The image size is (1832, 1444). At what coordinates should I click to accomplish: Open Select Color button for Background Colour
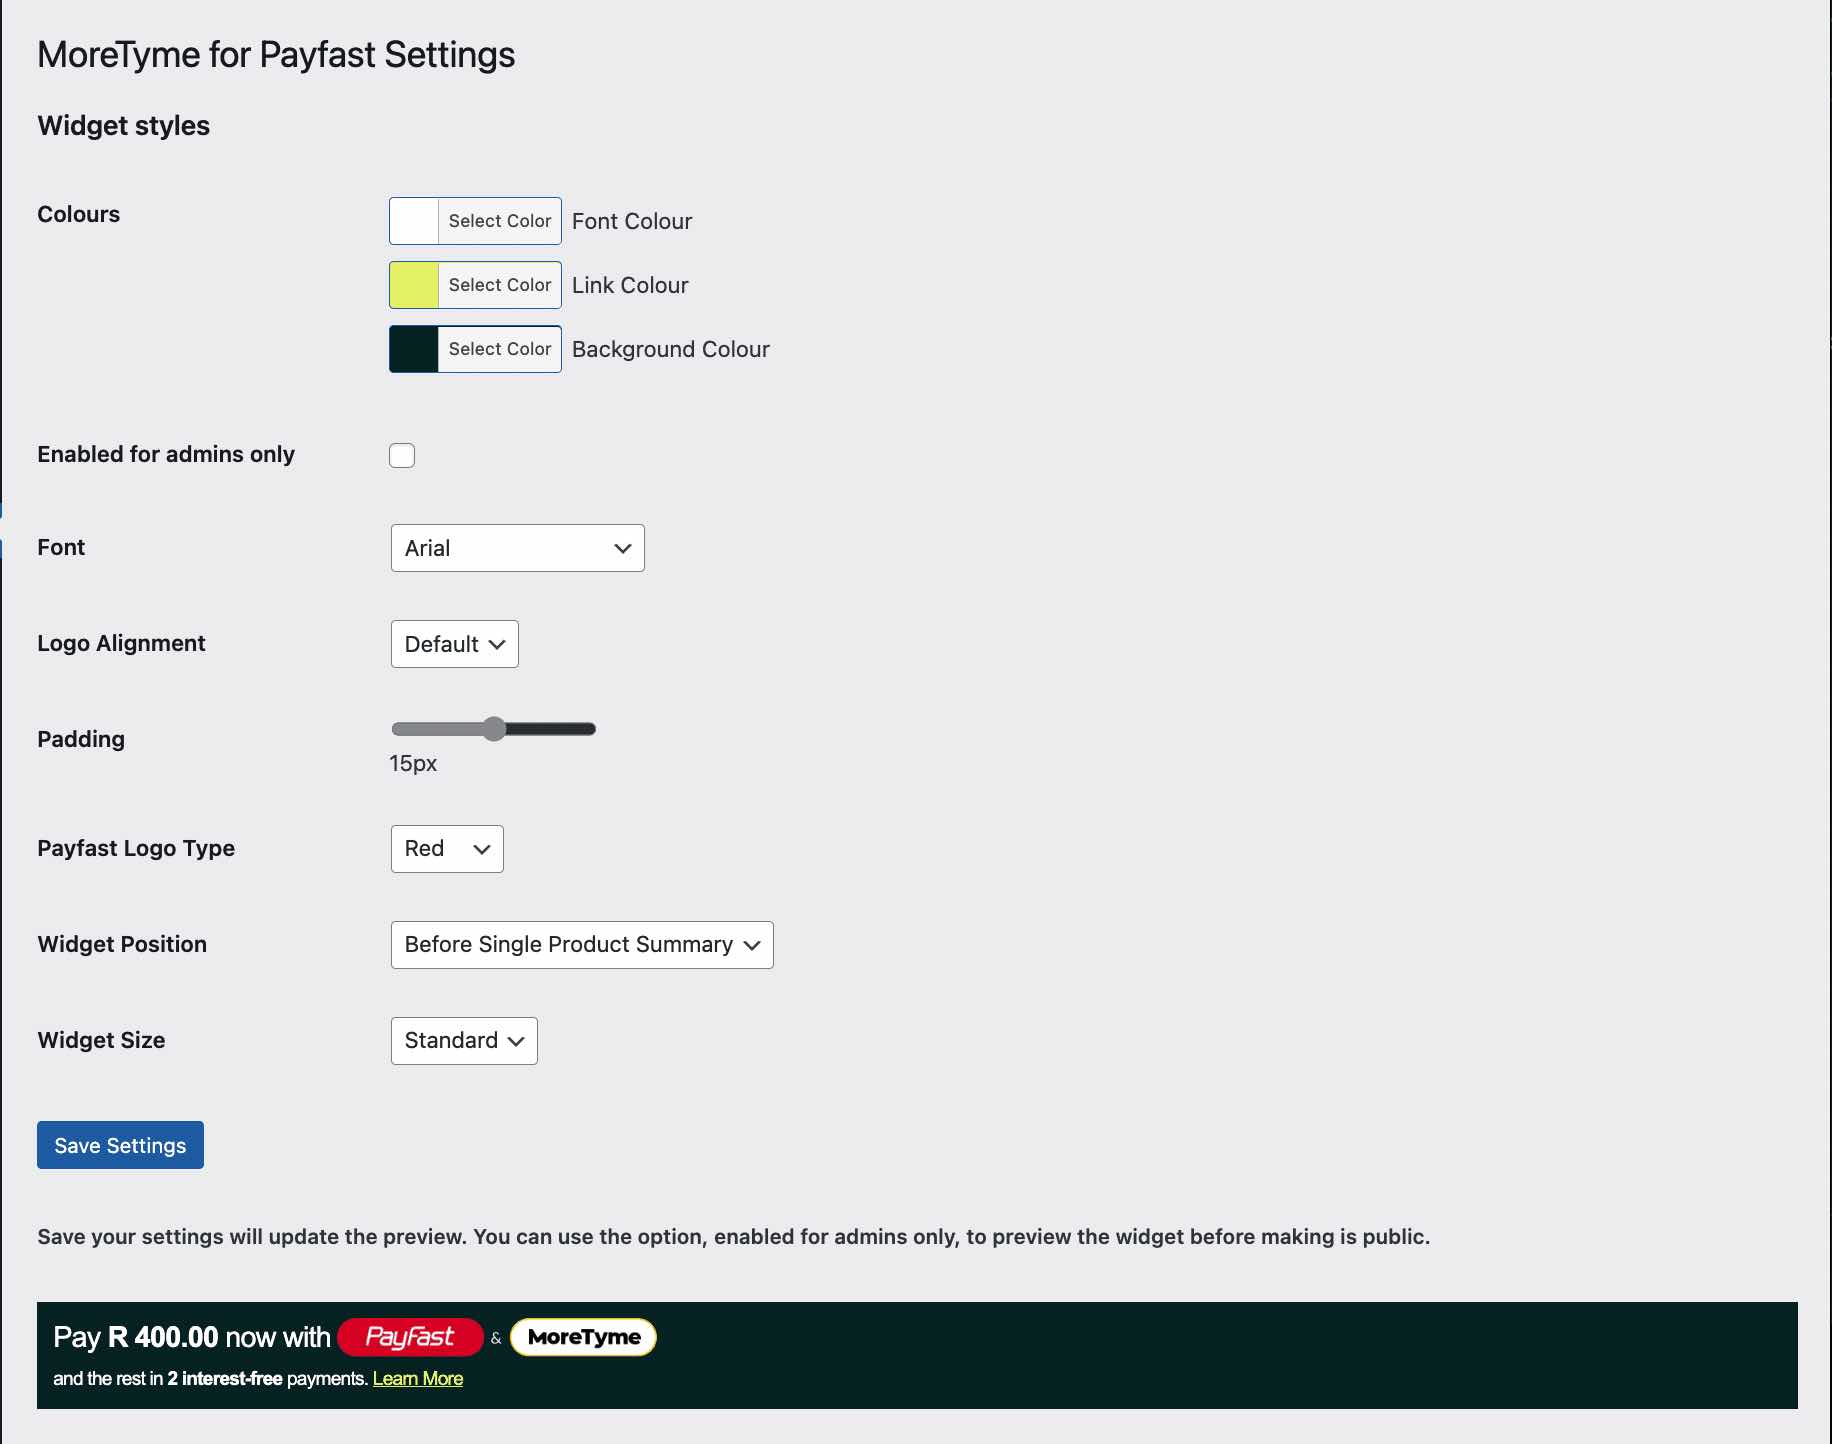[x=500, y=349]
